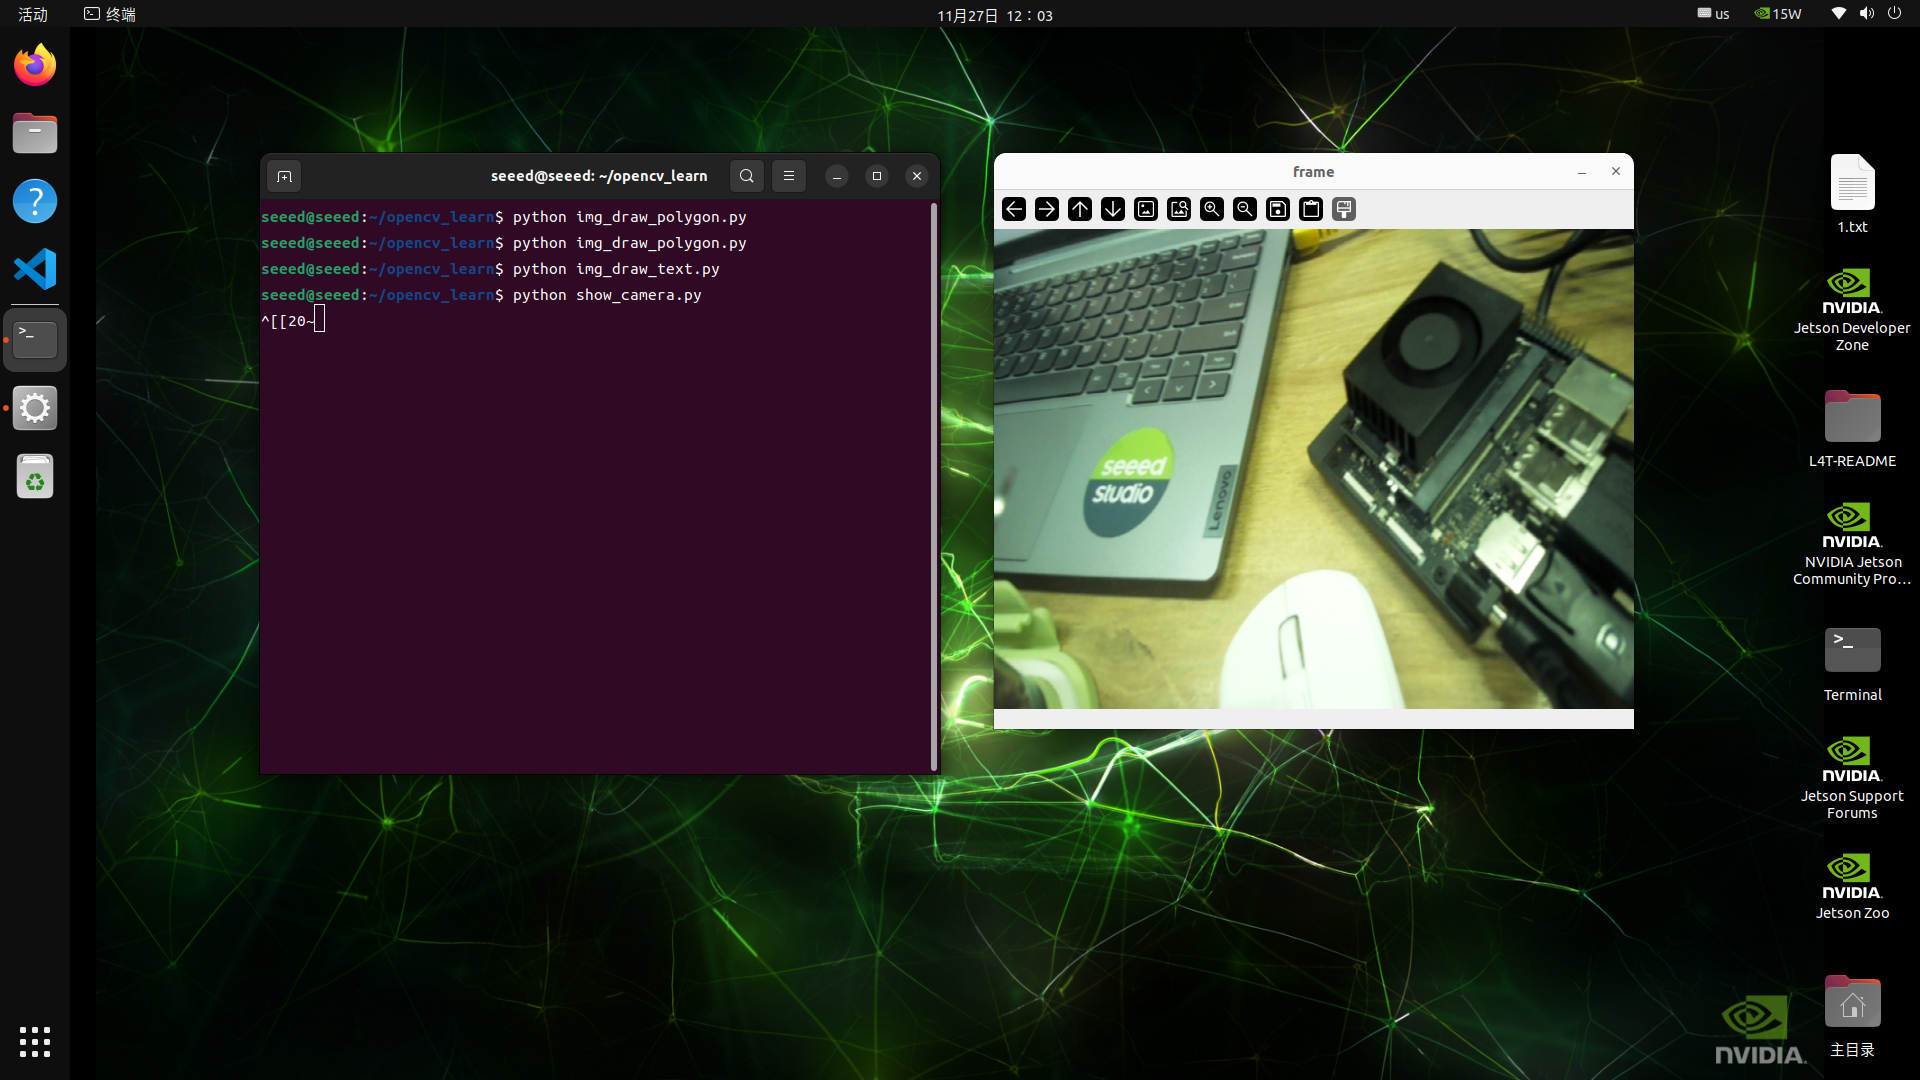Open a new tab in the terminal
The width and height of the screenshot is (1920, 1080).
click(x=285, y=176)
